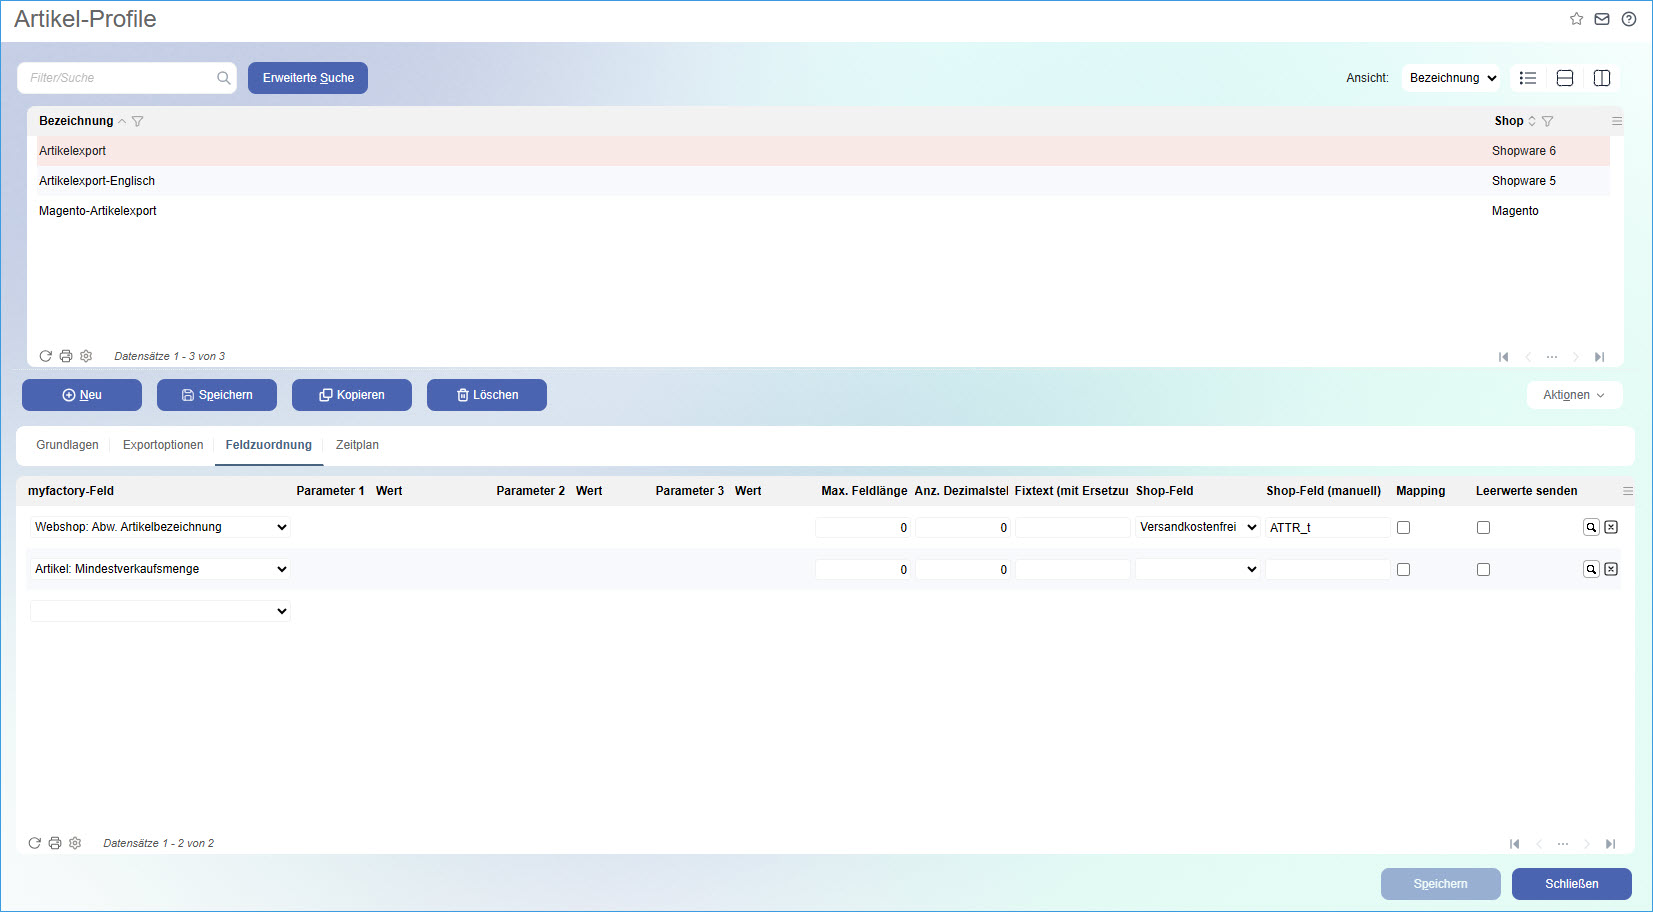Click the mail envelope icon in header
Image resolution: width=1653 pixels, height=912 pixels.
pos(1602,19)
